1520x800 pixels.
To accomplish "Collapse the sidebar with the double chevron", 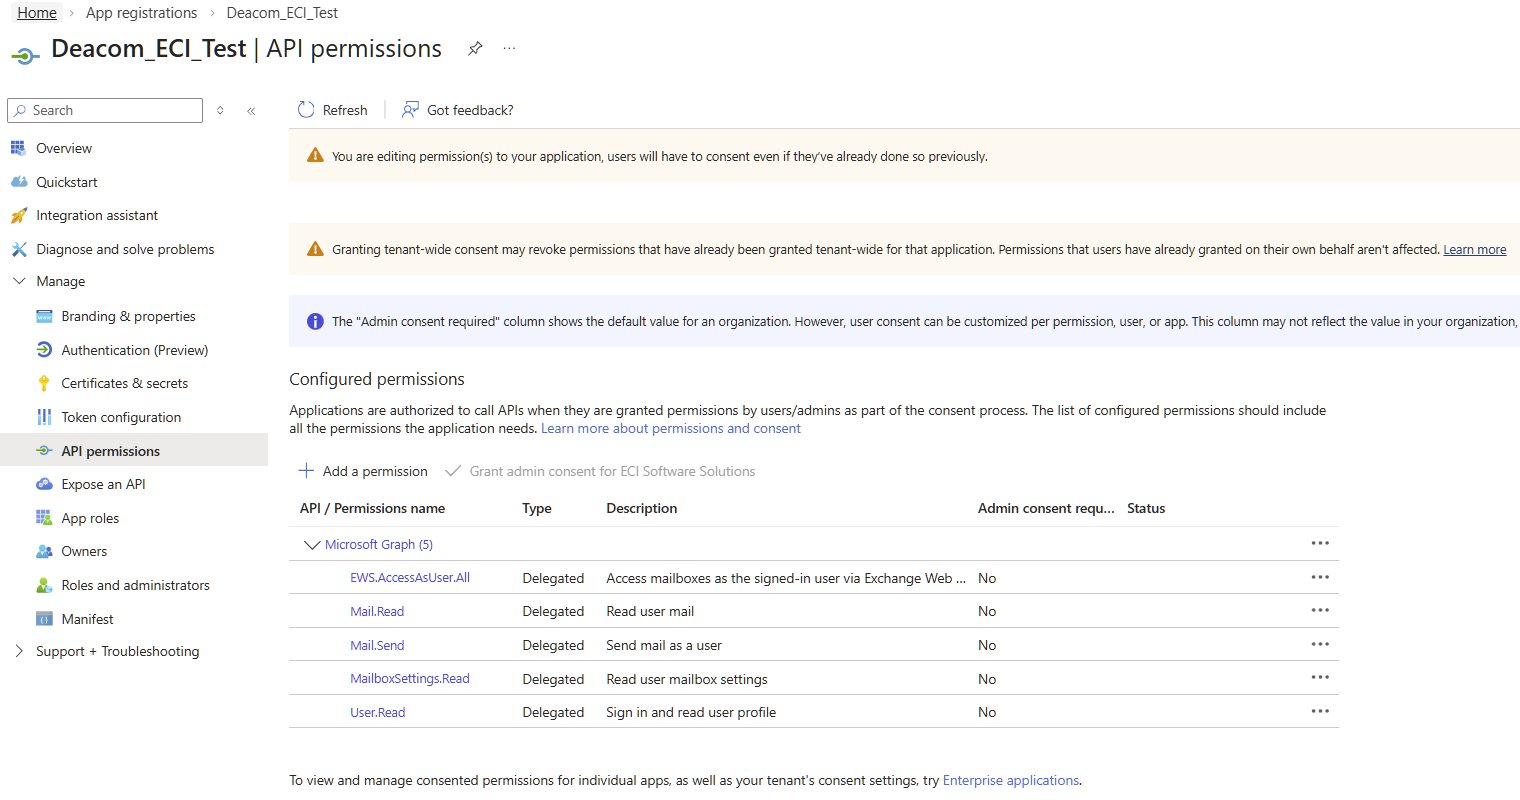I will click(x=251, y=111).
